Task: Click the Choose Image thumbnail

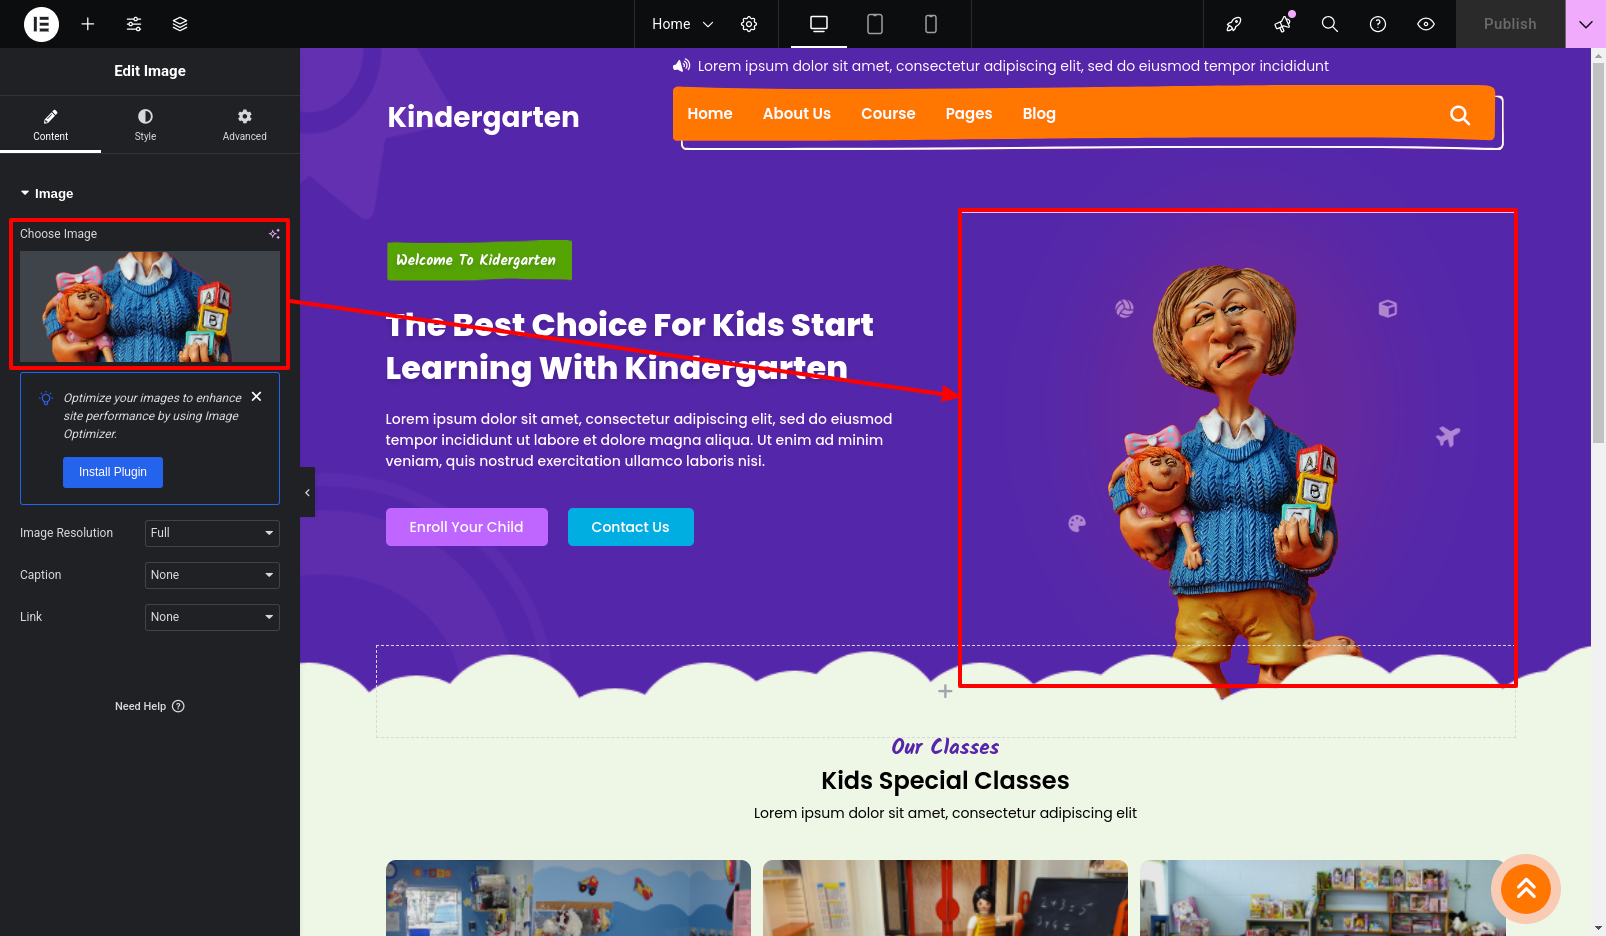Action: pos(150,306)
